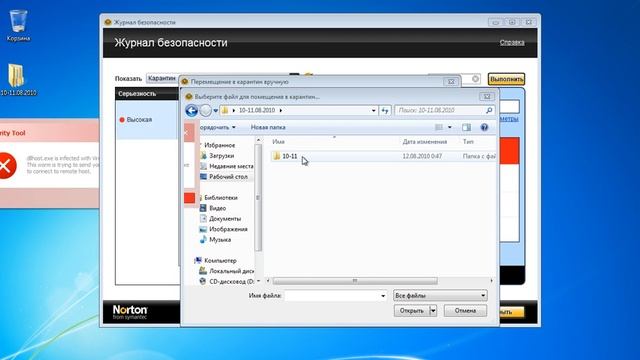Select the 10-11 folder in list
Viewport: 640px width, 360px height.
[x=289, y=156]
